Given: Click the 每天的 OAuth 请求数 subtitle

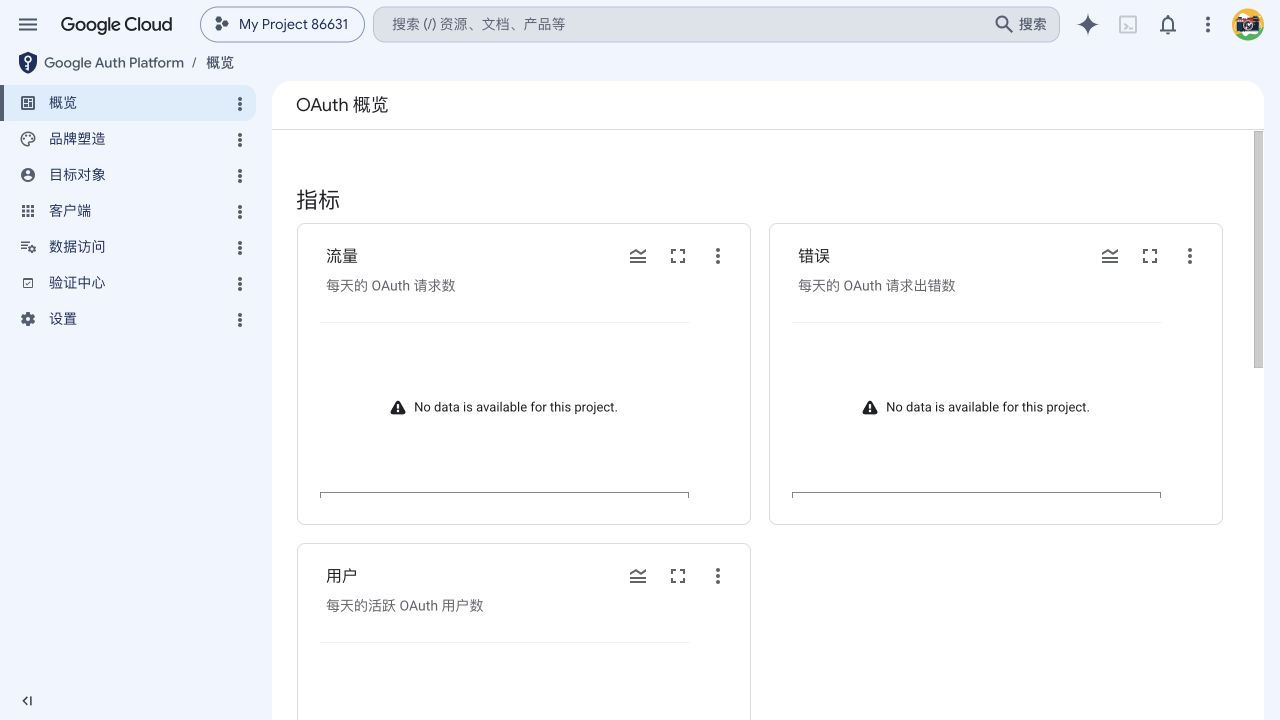Looking at the screenshot, I should pyautogui.click(x=391, y=285).
